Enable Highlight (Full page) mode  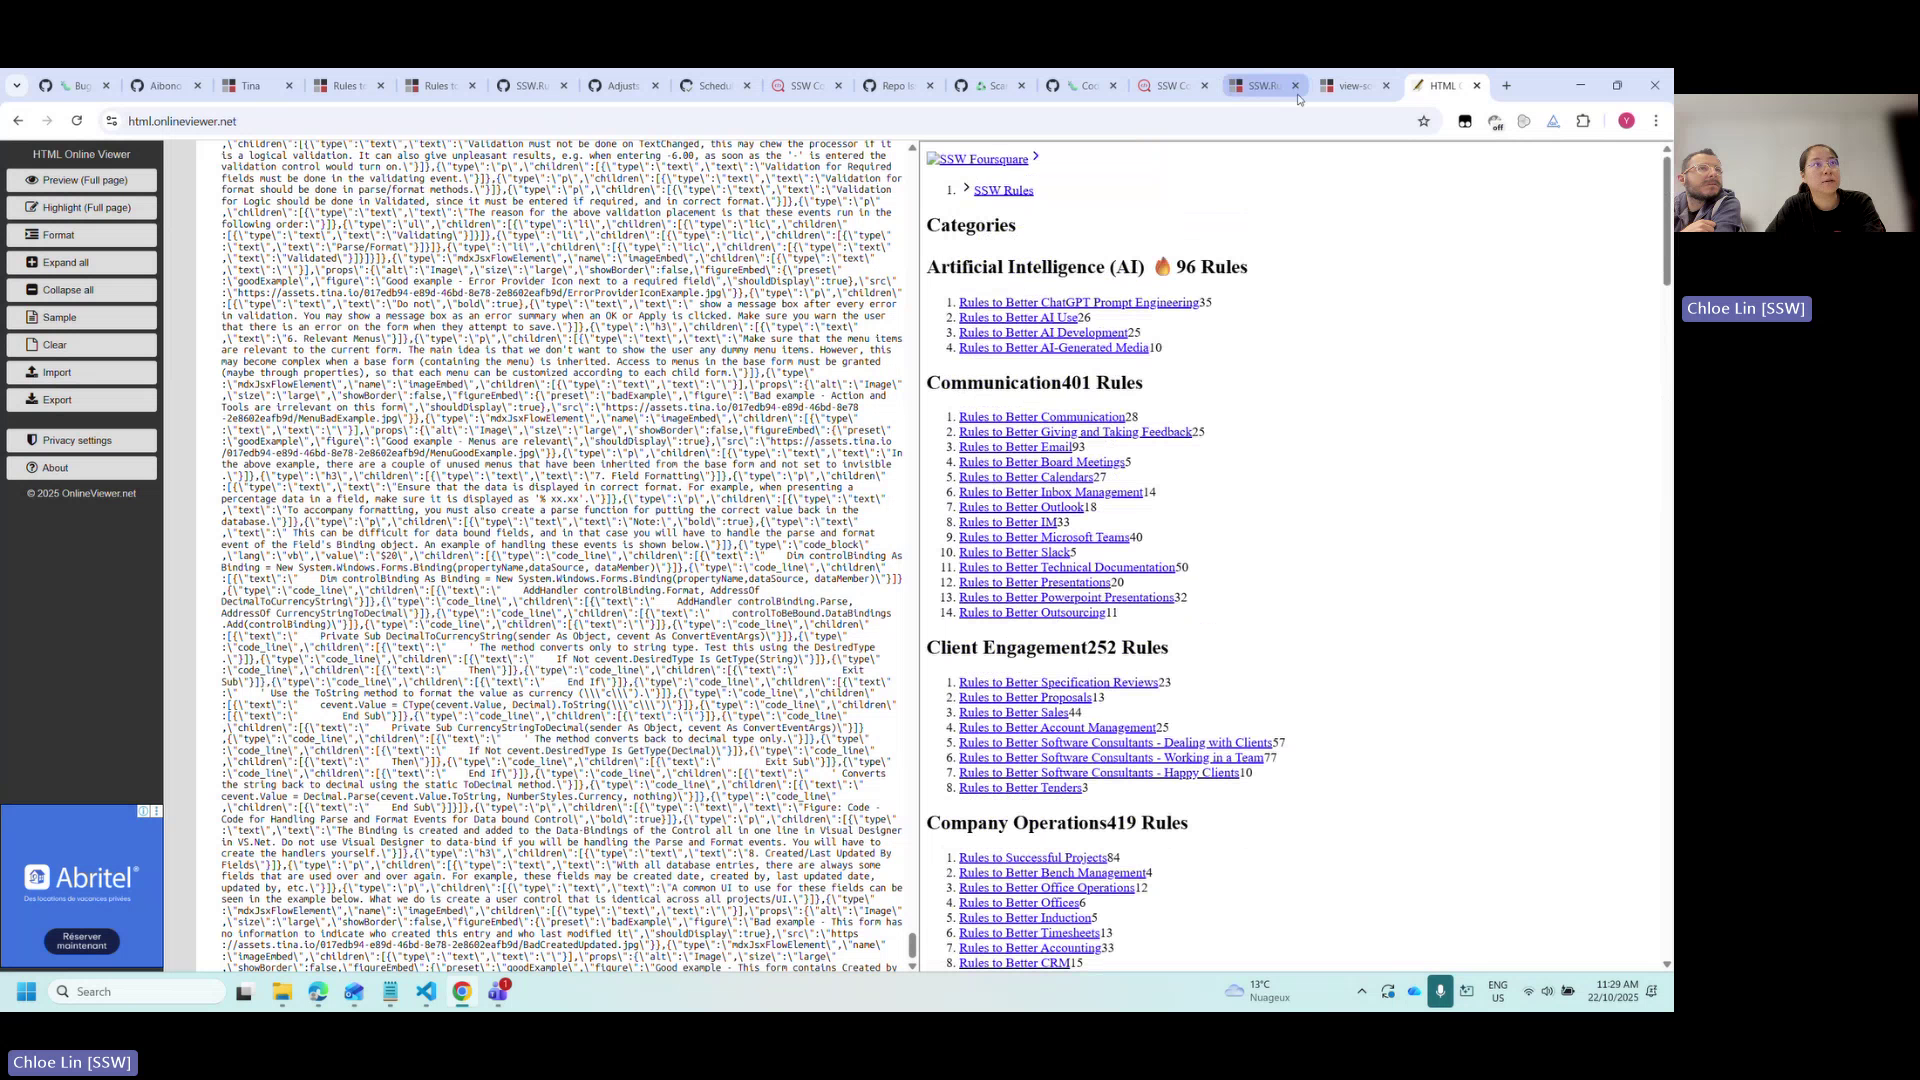click(33, 207)
